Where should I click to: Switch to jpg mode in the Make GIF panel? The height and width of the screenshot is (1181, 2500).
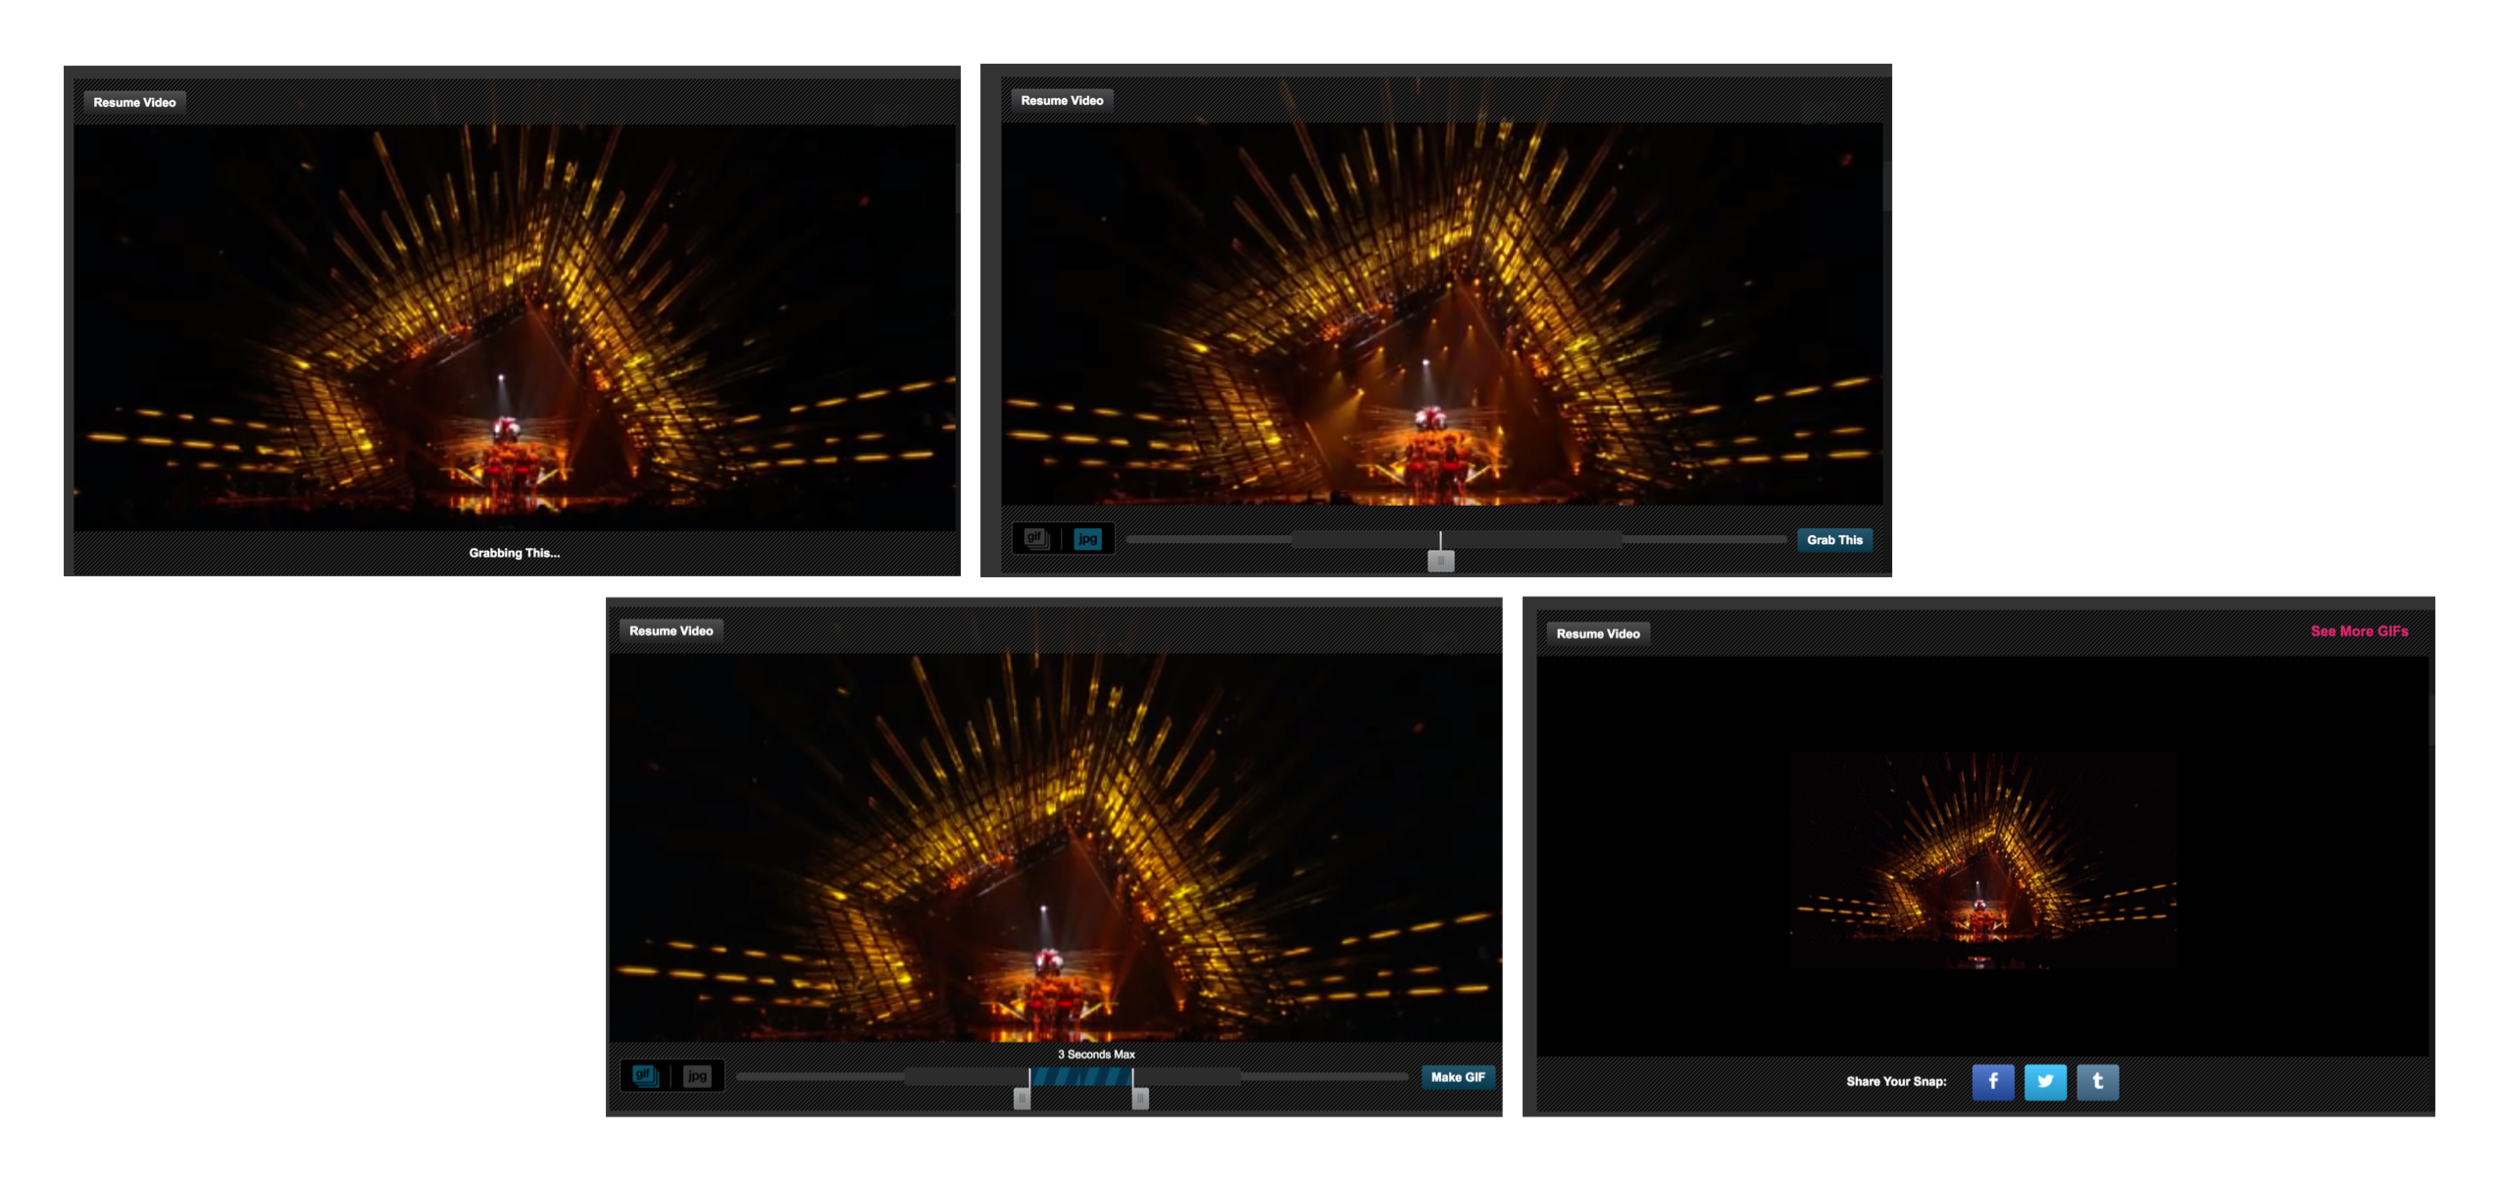coord(697,1076)
